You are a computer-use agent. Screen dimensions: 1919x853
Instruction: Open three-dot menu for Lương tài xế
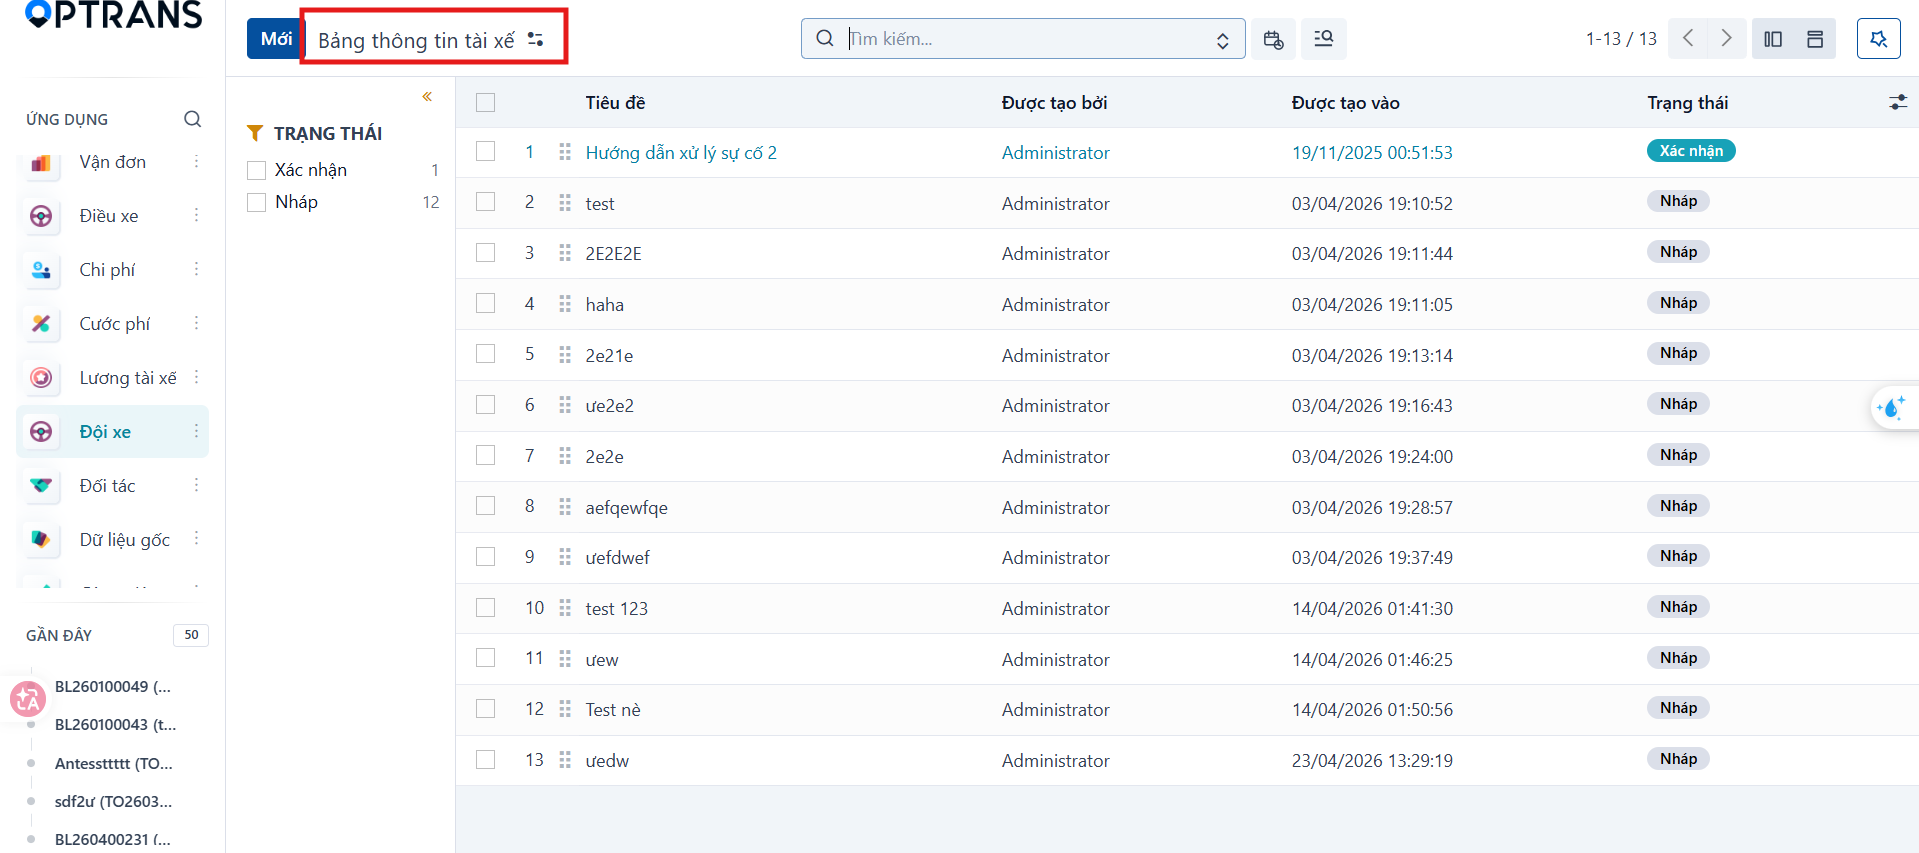pos(196,378)
